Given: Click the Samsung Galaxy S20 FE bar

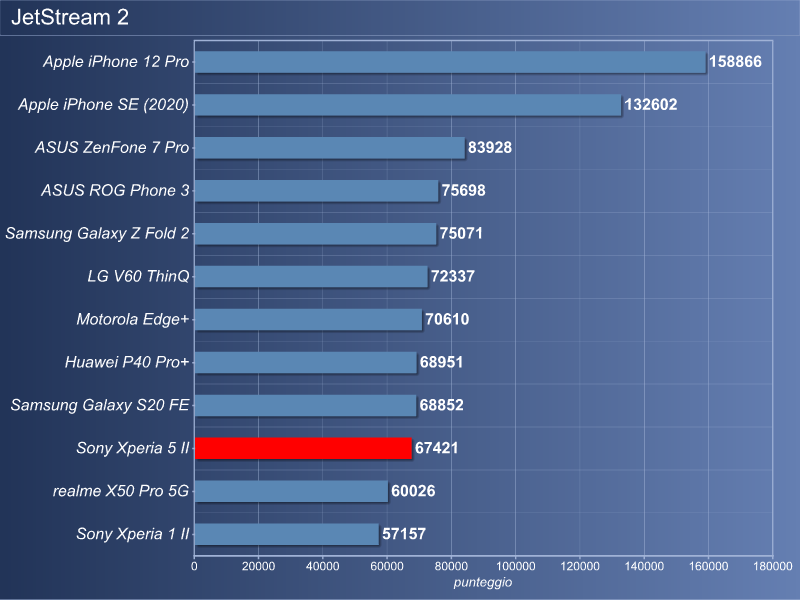Looking at the screenshot, I should tap(305, 405).
